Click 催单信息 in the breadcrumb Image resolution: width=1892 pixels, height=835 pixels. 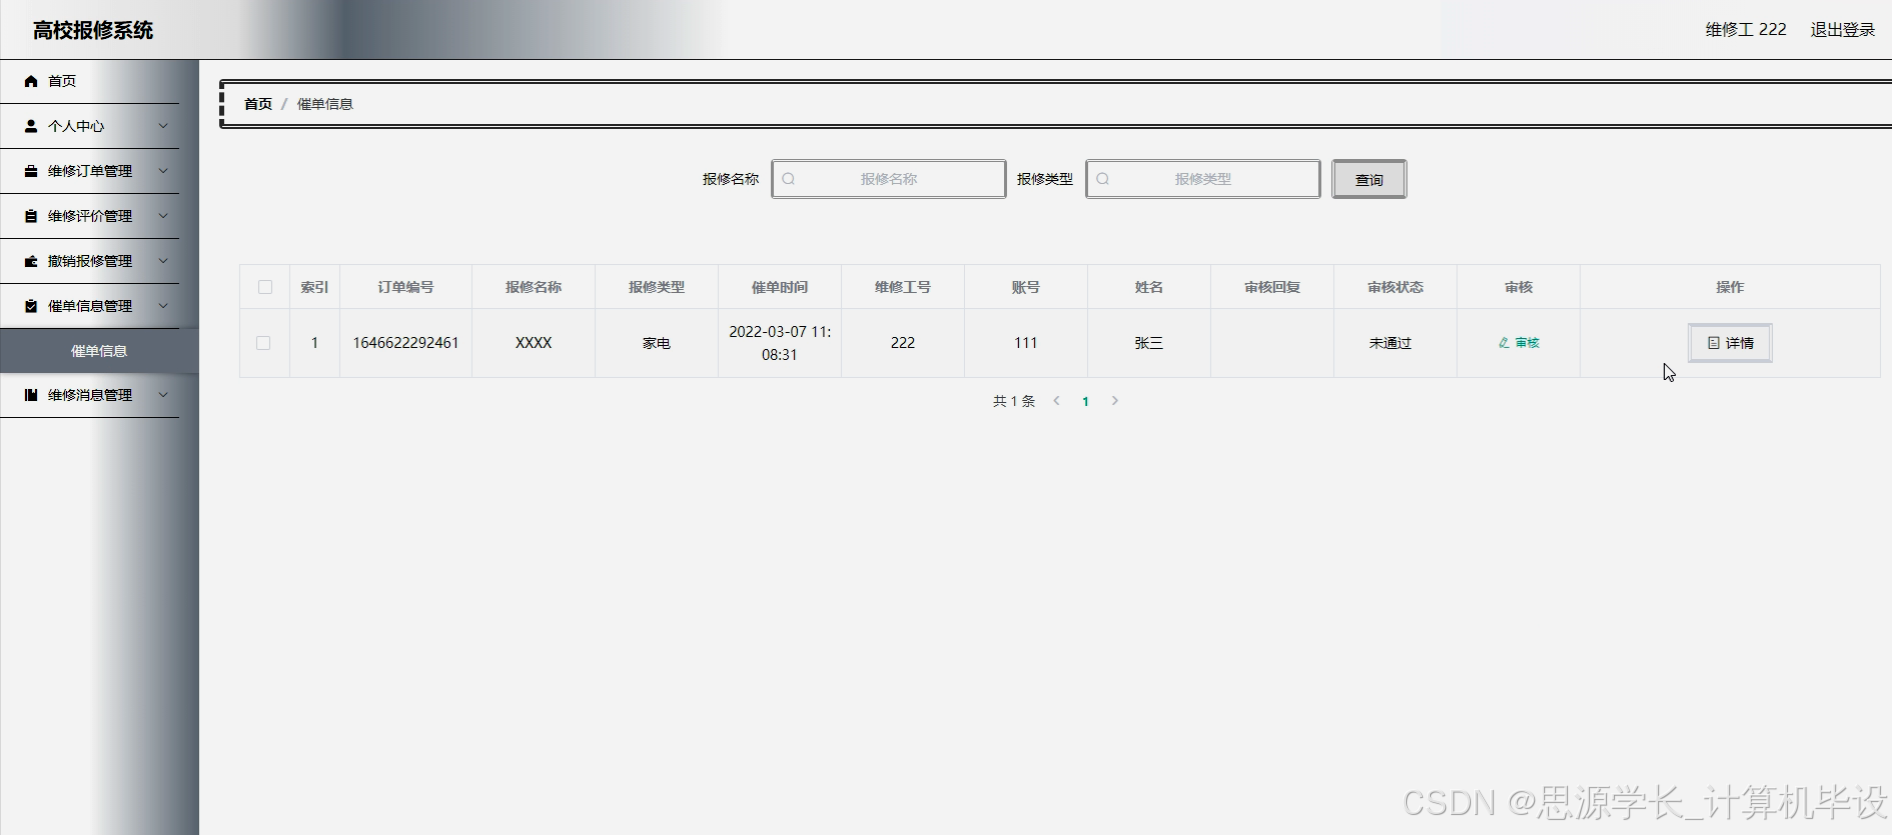pos(325,104)
